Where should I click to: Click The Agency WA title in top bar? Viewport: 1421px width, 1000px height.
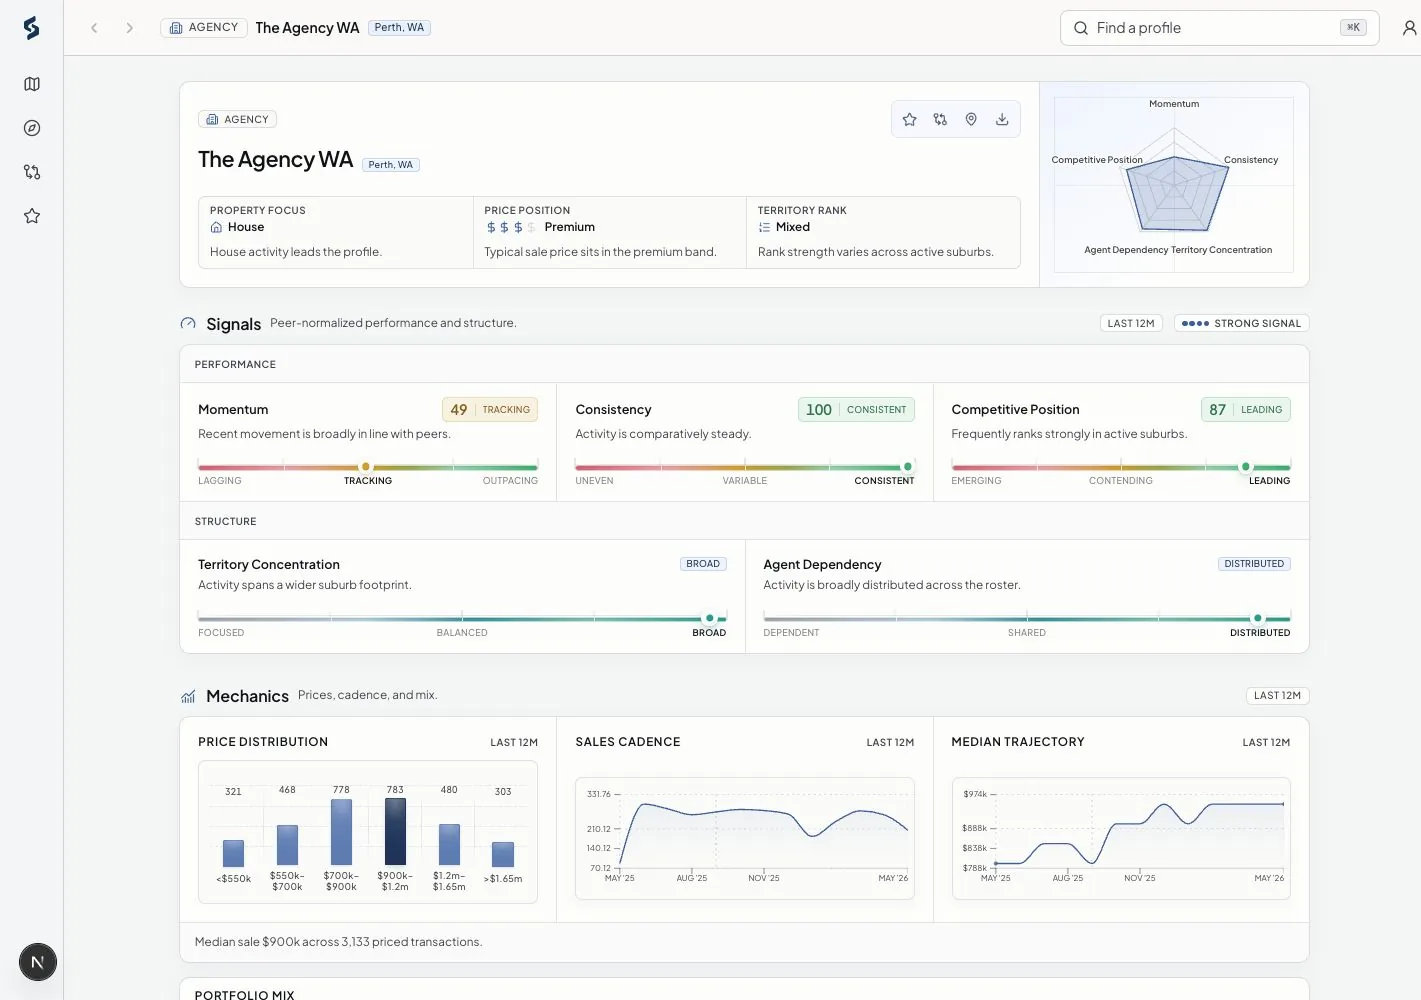pyautogui.click(x=307, y=27)
